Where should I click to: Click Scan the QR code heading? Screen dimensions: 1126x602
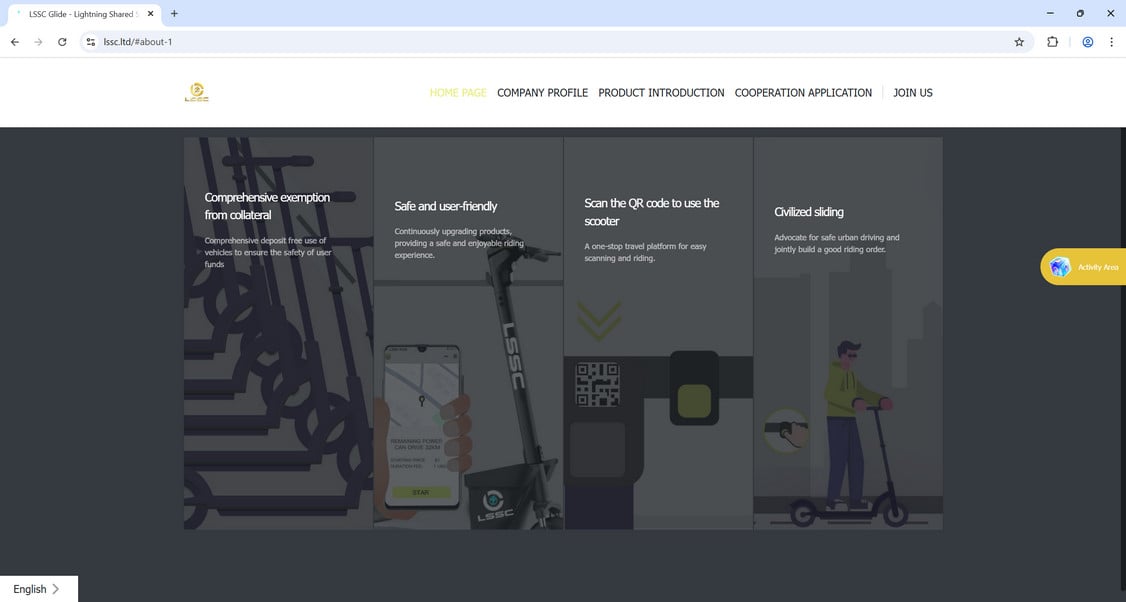point(651,212)
